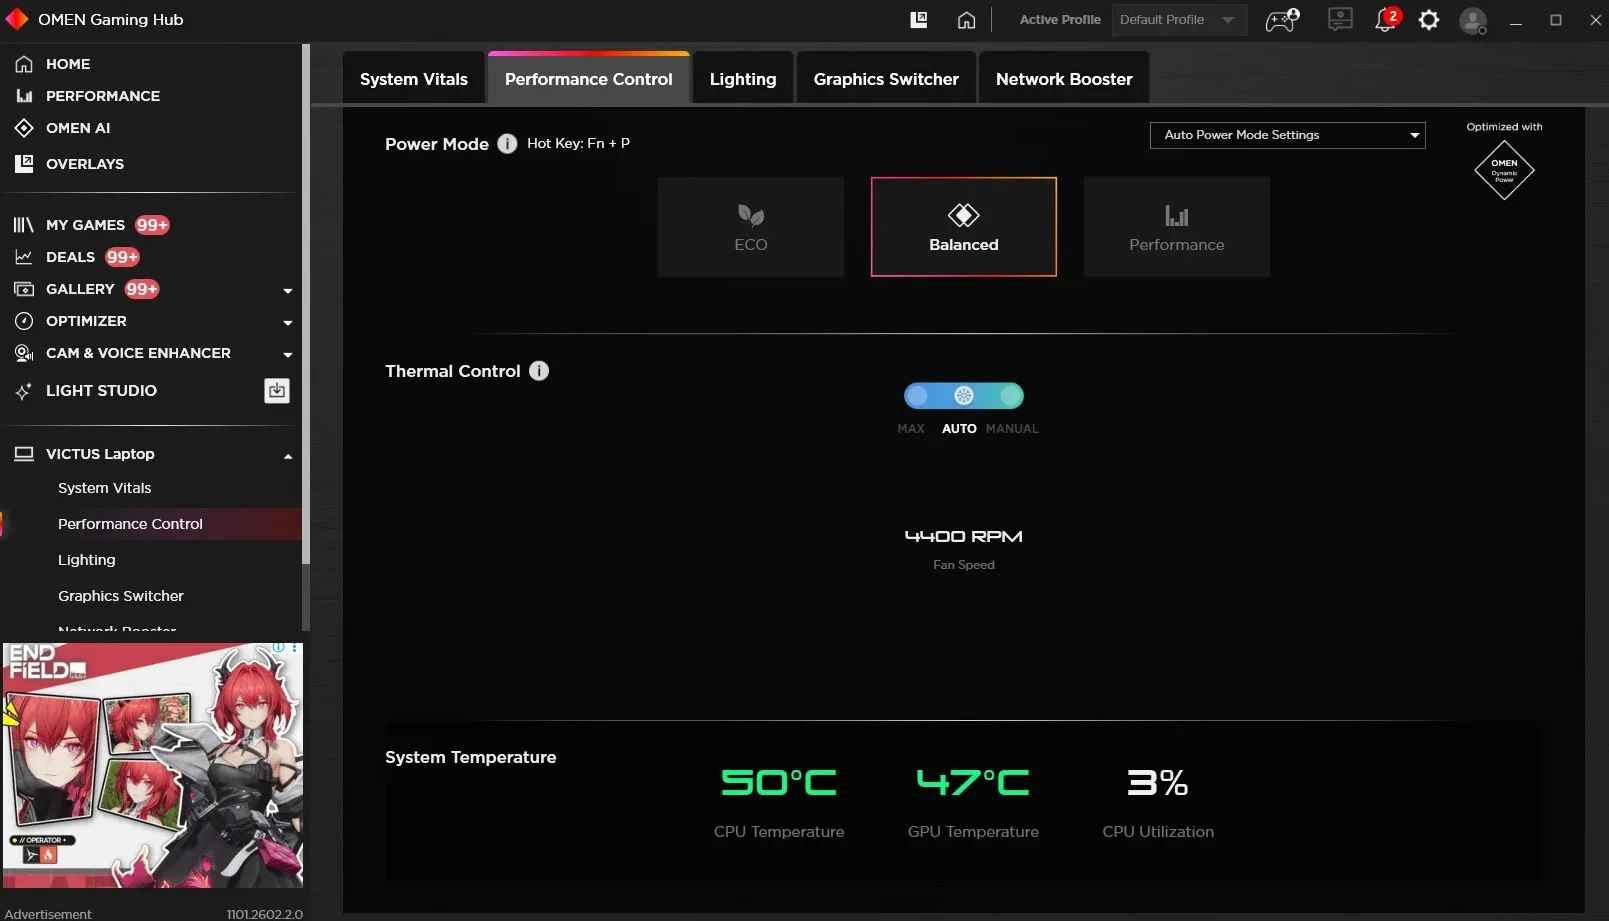Image resolution: width=1609 pixels, height=921 pixels.
Task: Click the GALLERY 99+ badge
Action: click(x=142, y=289)
